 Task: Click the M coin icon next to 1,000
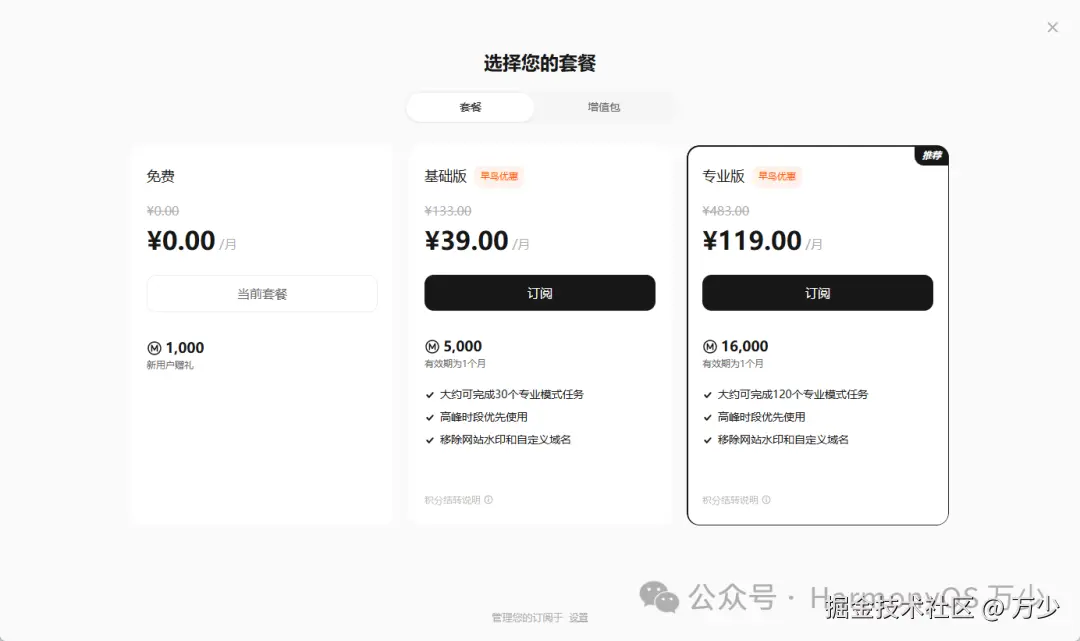tap(153, 347)
